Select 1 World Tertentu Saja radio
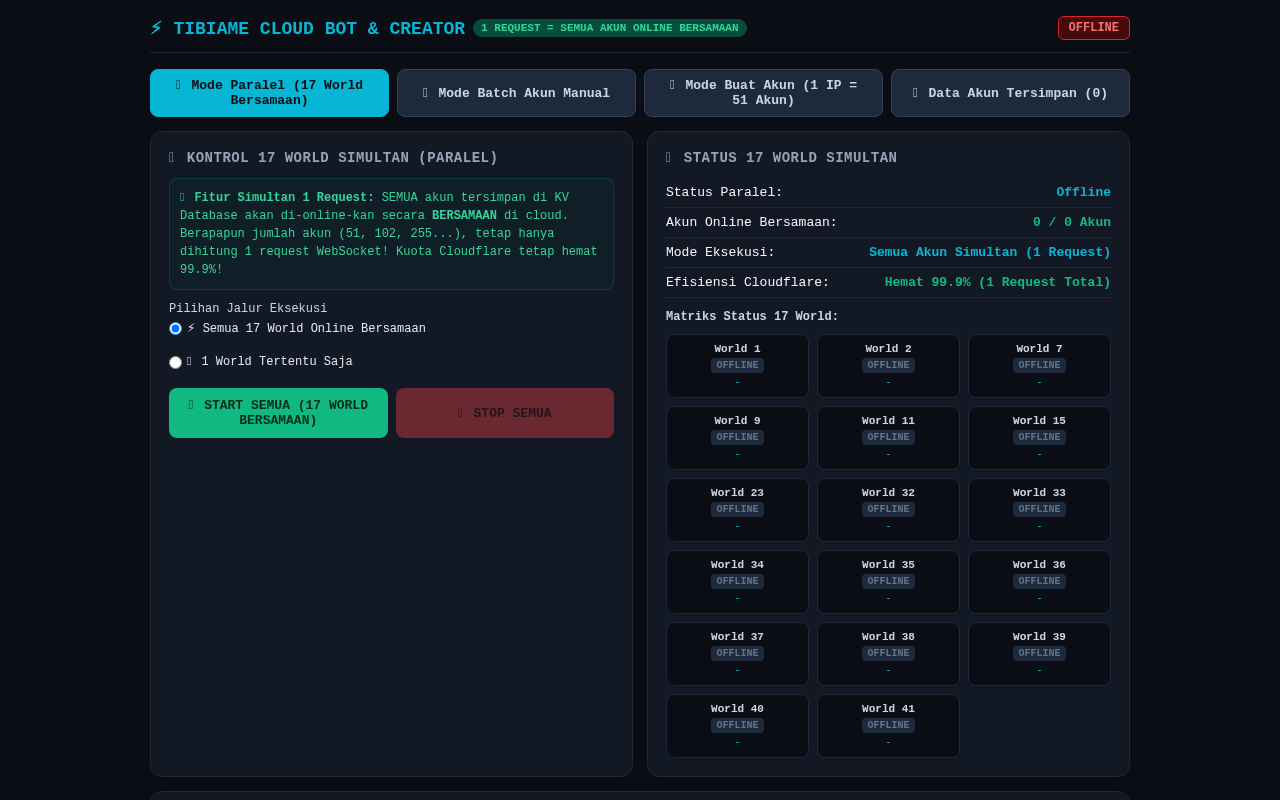Viewport: 1280px width, 800px height. (175, 362)
